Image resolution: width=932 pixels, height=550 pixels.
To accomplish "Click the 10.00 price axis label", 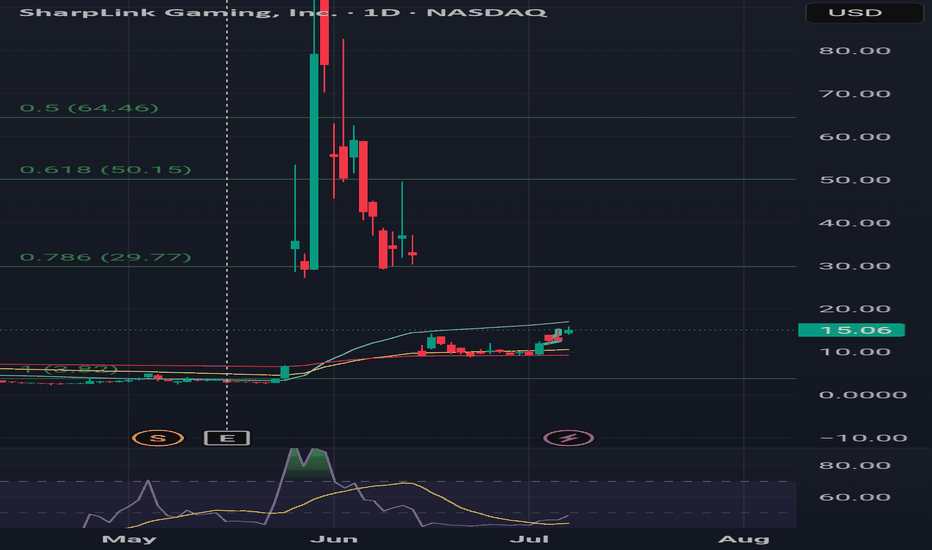I will (x=855, y=352).
